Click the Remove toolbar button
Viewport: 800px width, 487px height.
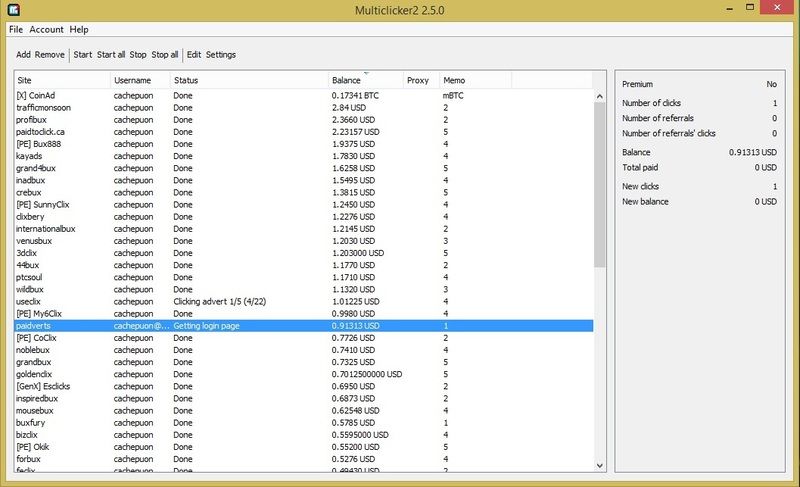pyautogui.click(x=49, y=55)
